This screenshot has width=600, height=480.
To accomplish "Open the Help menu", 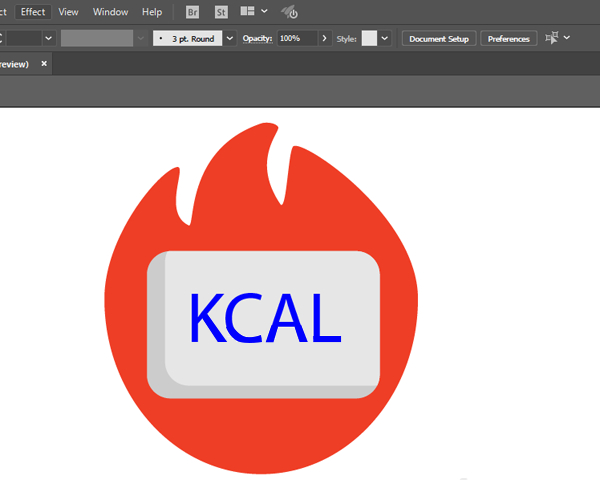I will pos(152,12).
